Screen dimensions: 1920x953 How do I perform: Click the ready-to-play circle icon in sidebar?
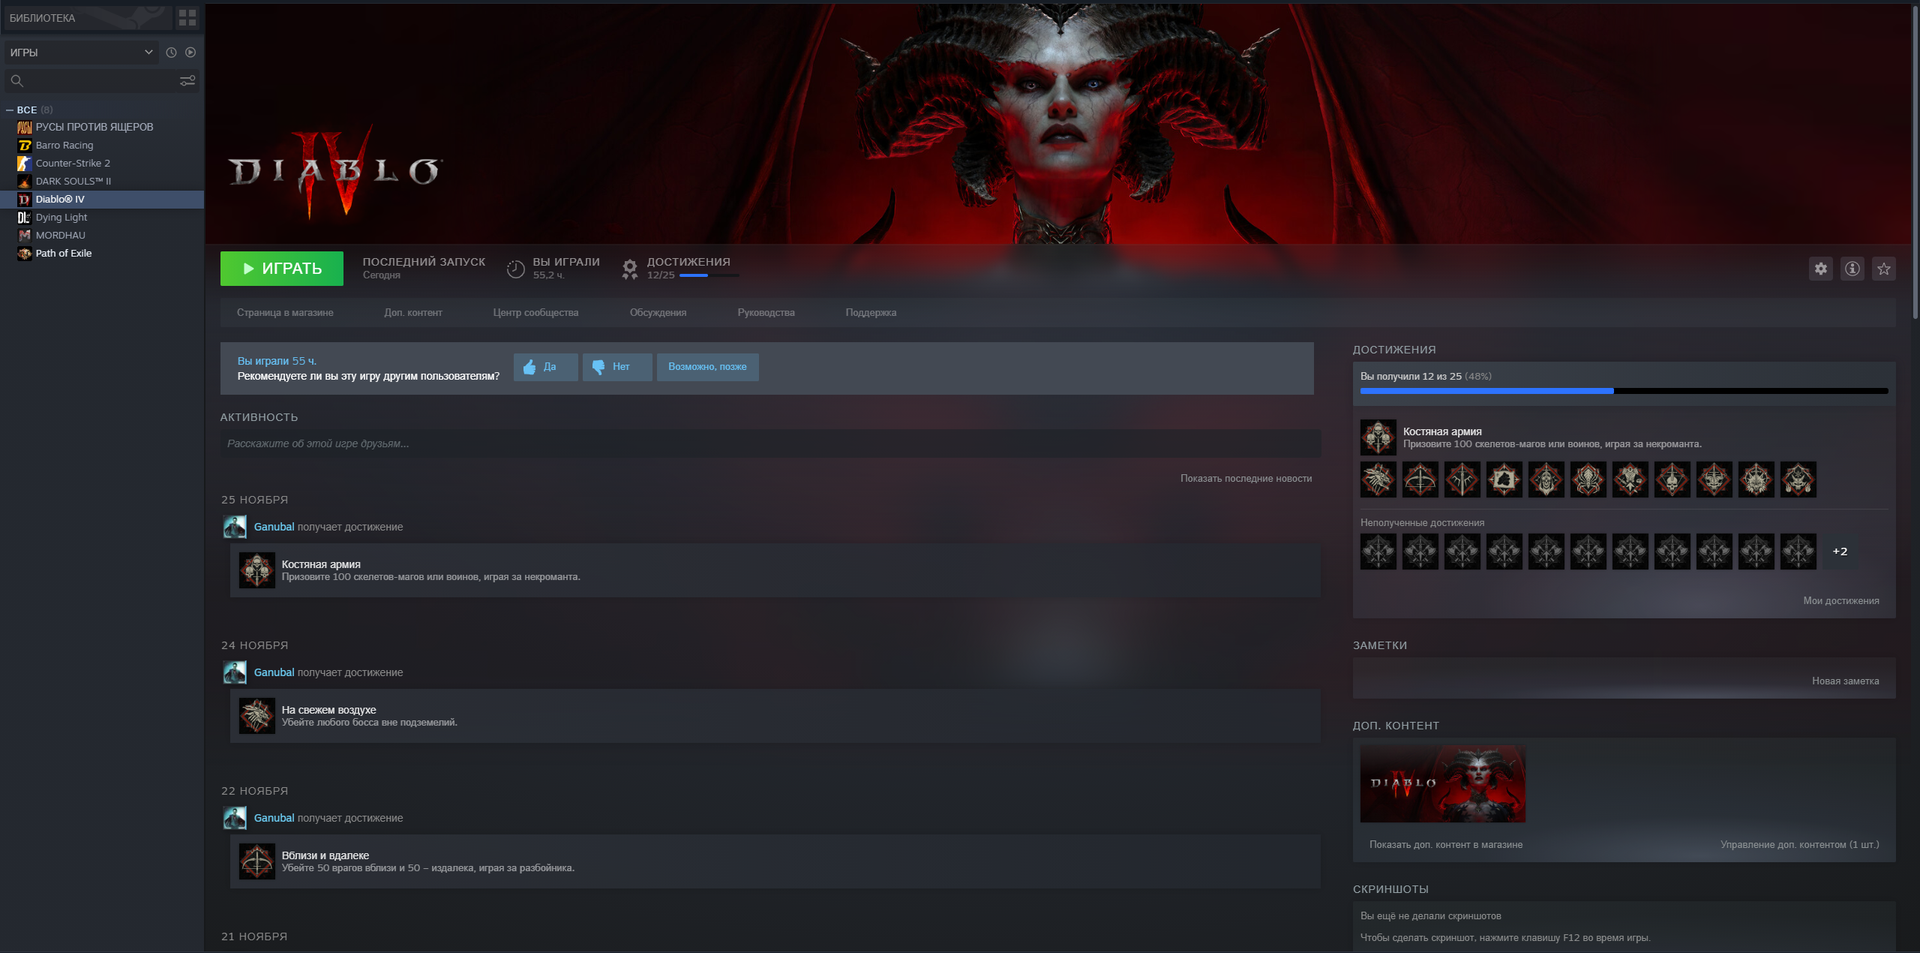[190, 52]
